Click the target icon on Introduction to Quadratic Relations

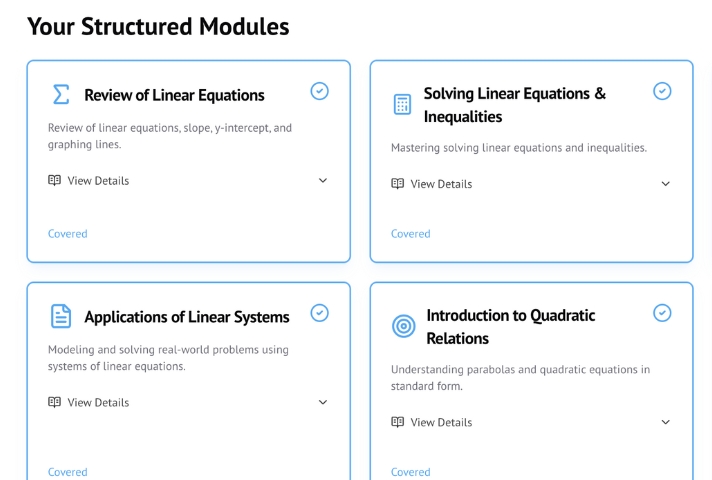click(403, 326)
